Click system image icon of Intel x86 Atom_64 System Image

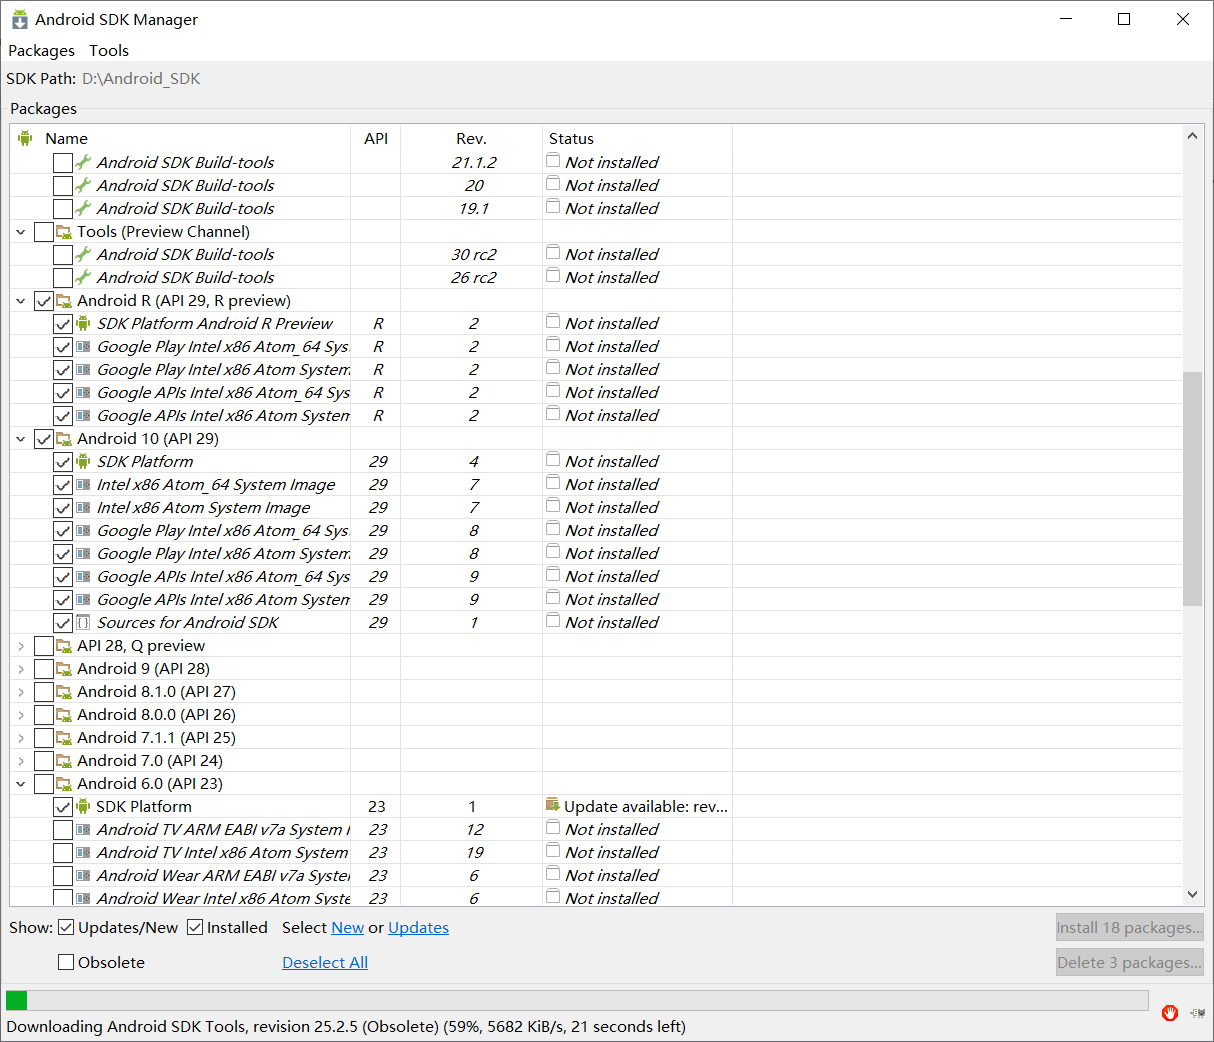pyautogui.click(x=84, y=484)
